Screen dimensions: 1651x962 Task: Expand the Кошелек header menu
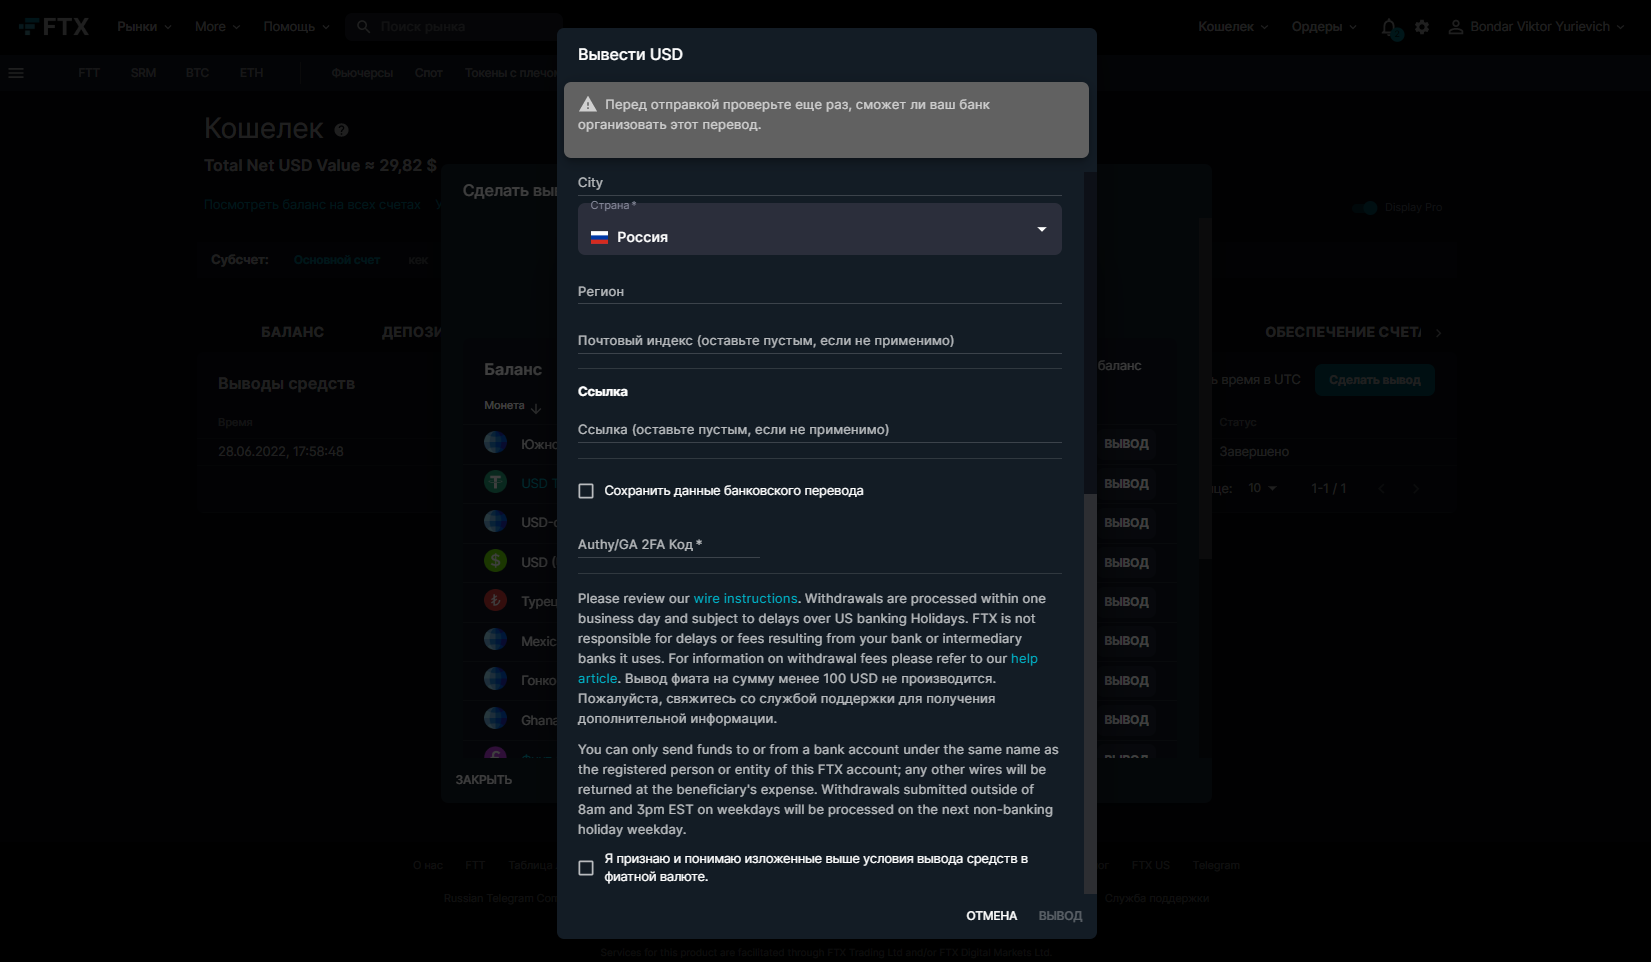tap(1233, 27)
